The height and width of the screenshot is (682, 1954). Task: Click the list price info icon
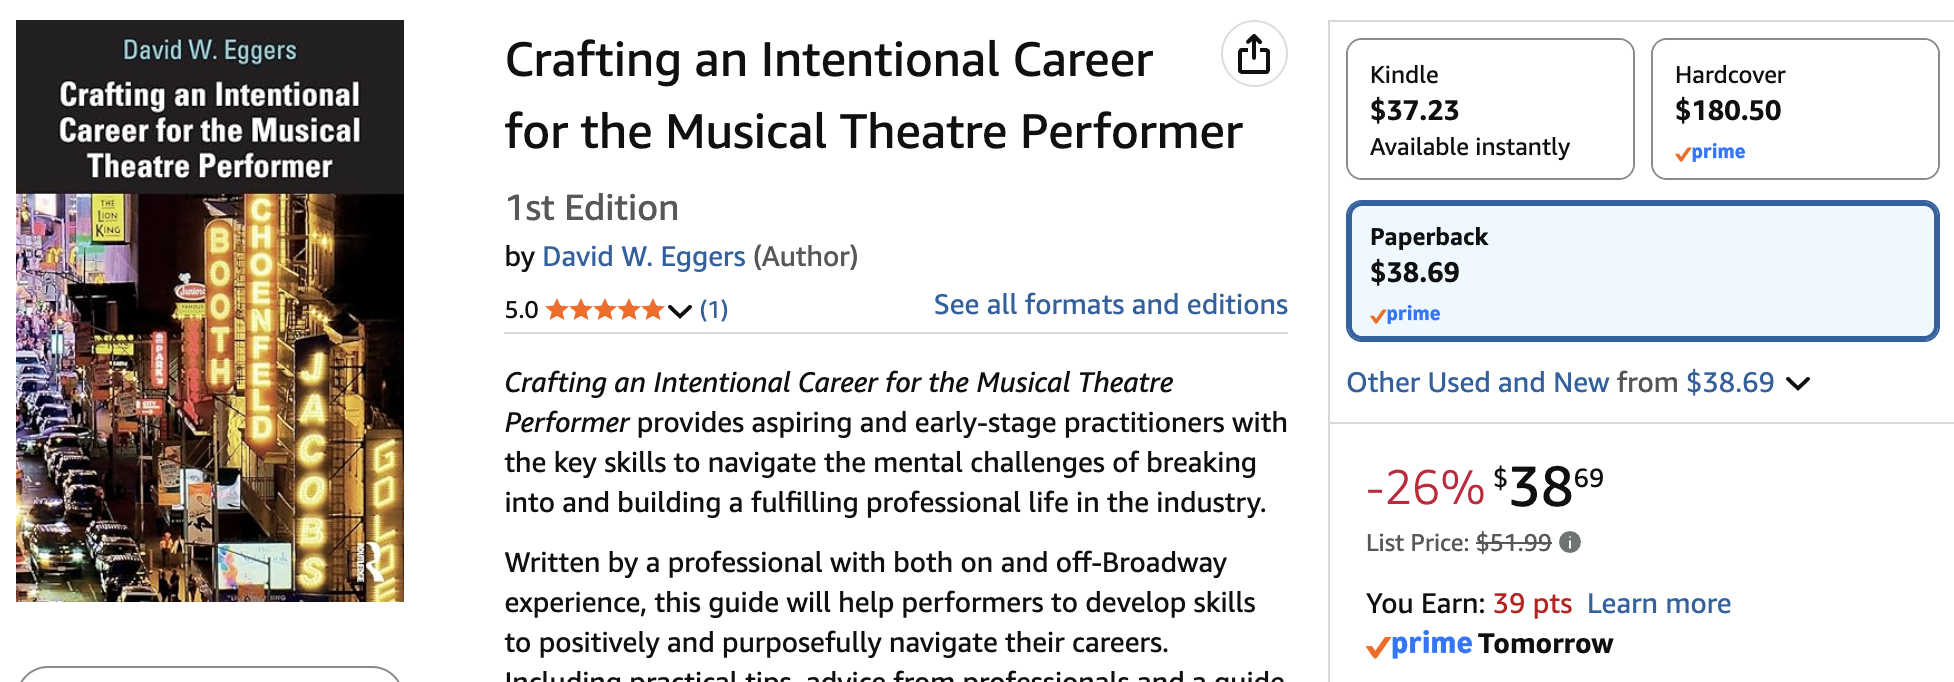[1570, 542]
